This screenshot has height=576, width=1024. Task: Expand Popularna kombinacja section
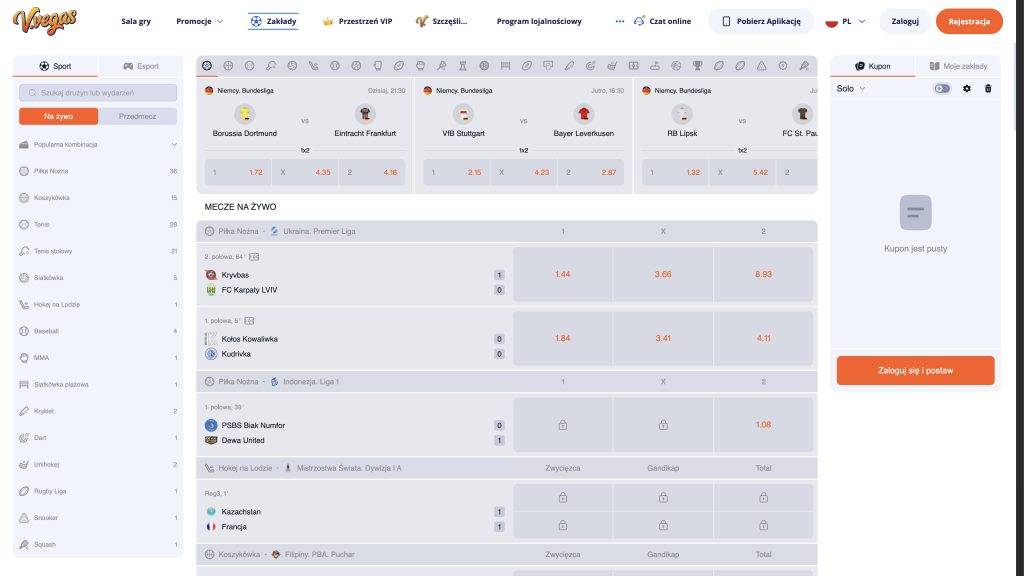click(x=98, y=144)
